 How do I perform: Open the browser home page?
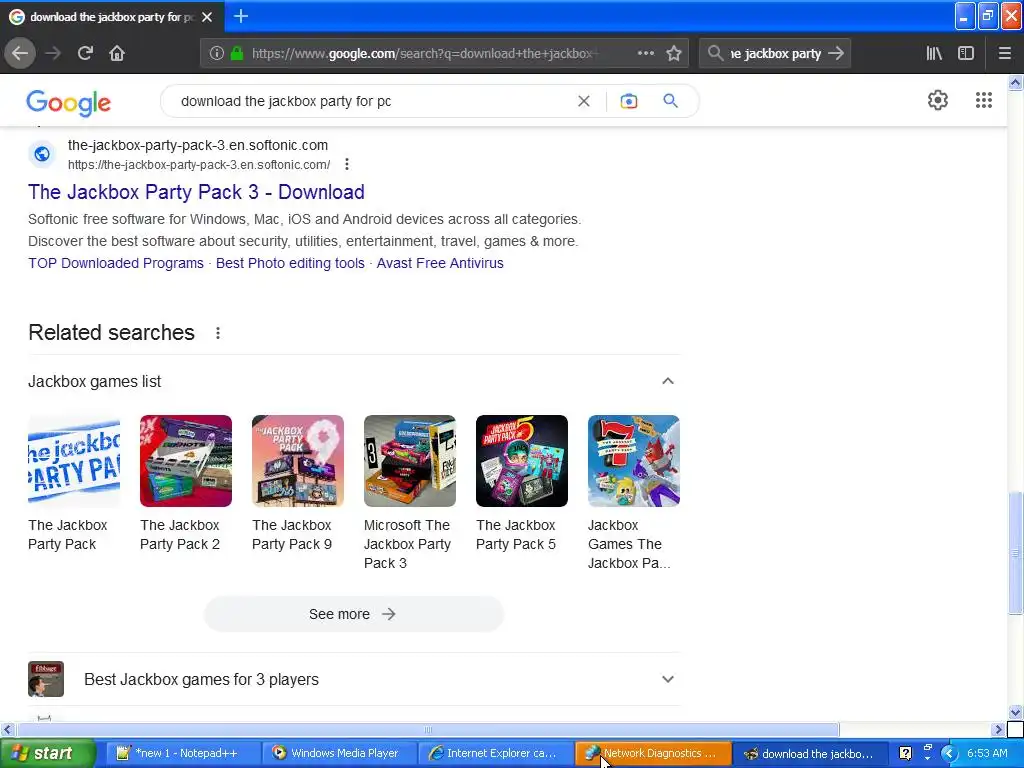click(x=117, y=53)
